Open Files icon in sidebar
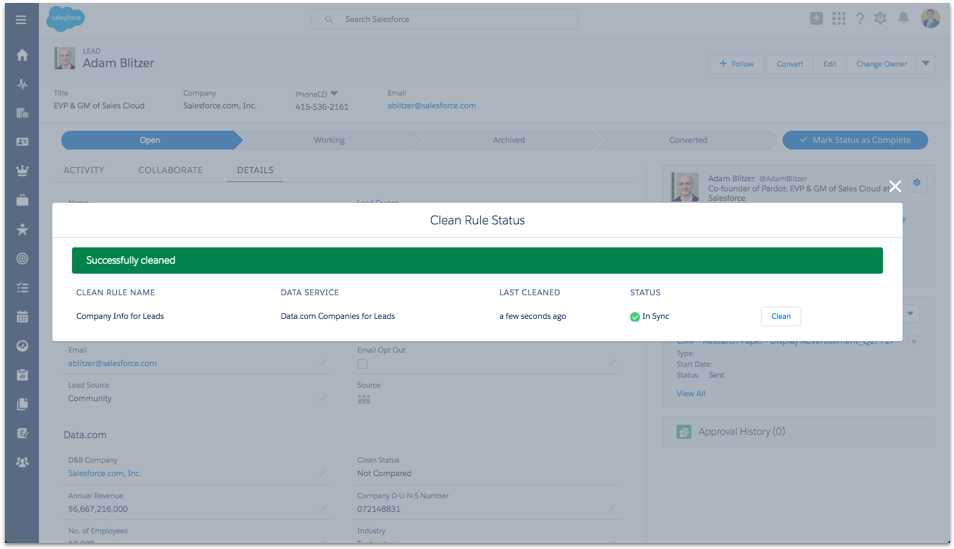The image size is (954, 549). (x=22, y=404)
